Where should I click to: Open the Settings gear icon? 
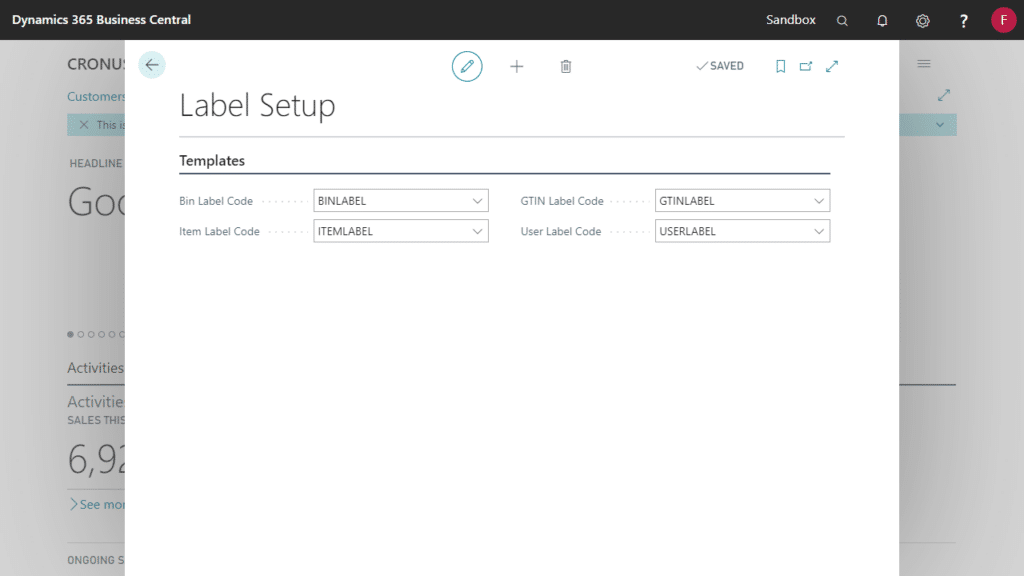(922, 20)
